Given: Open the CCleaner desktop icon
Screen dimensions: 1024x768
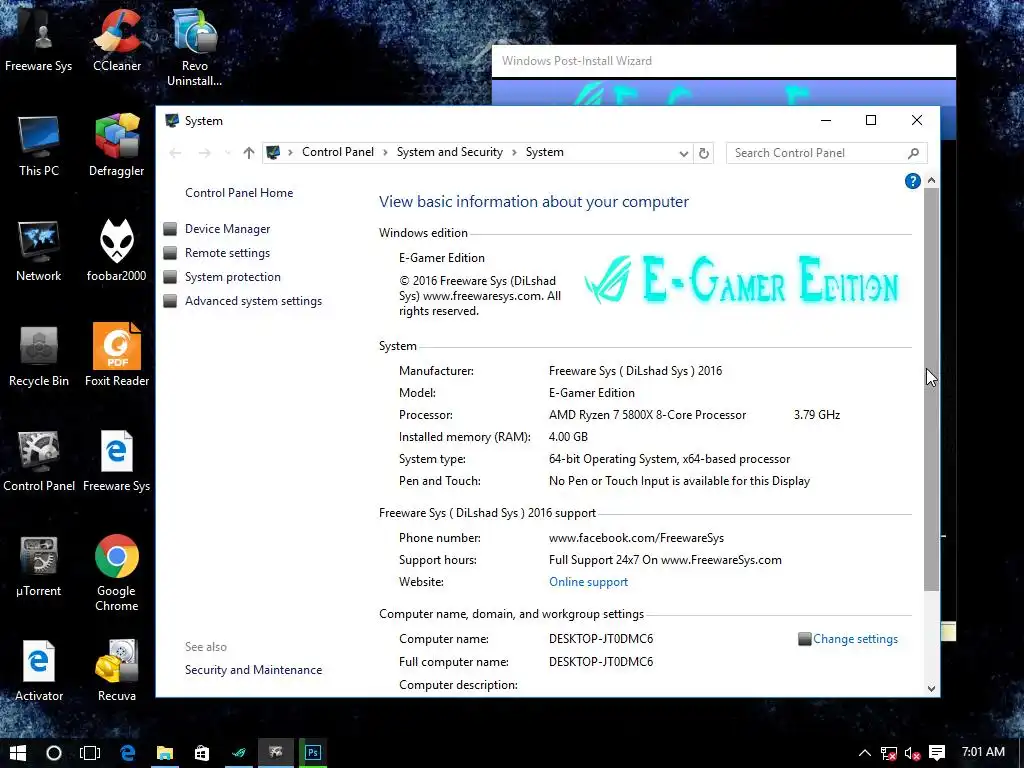Looking at the screenshot, I should (x=117, y=40).
